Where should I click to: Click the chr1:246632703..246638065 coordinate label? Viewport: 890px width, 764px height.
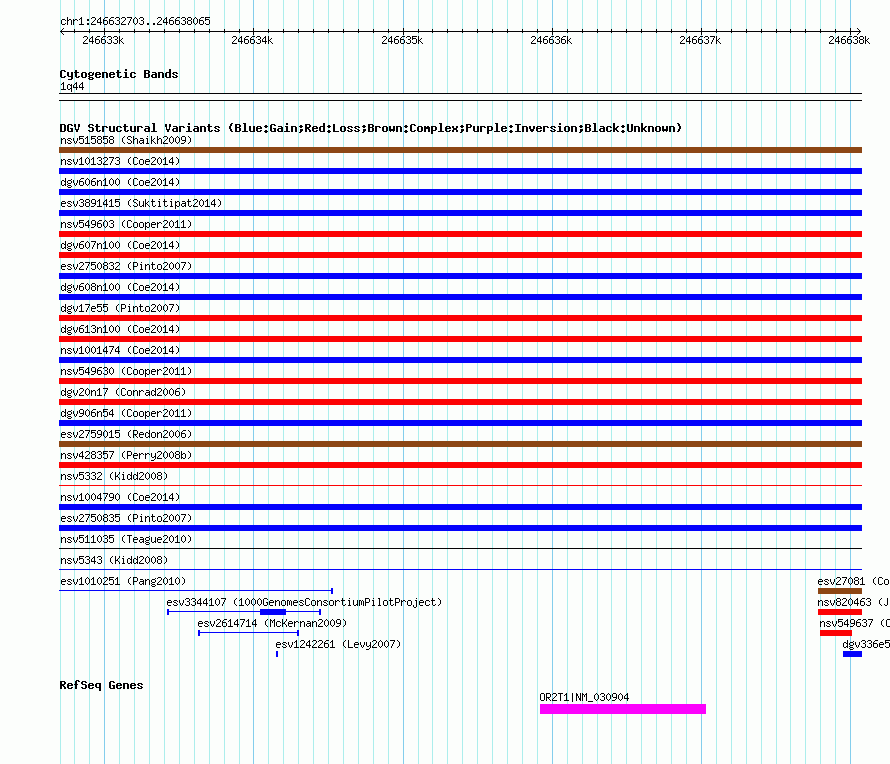(135, 21)
